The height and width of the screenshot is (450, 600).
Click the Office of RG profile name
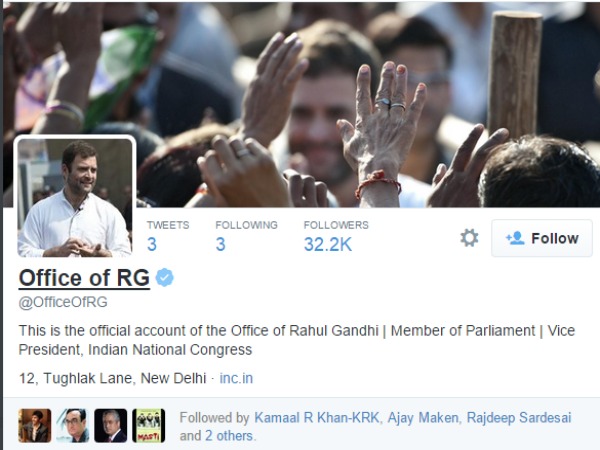click(x=84, y=277)
